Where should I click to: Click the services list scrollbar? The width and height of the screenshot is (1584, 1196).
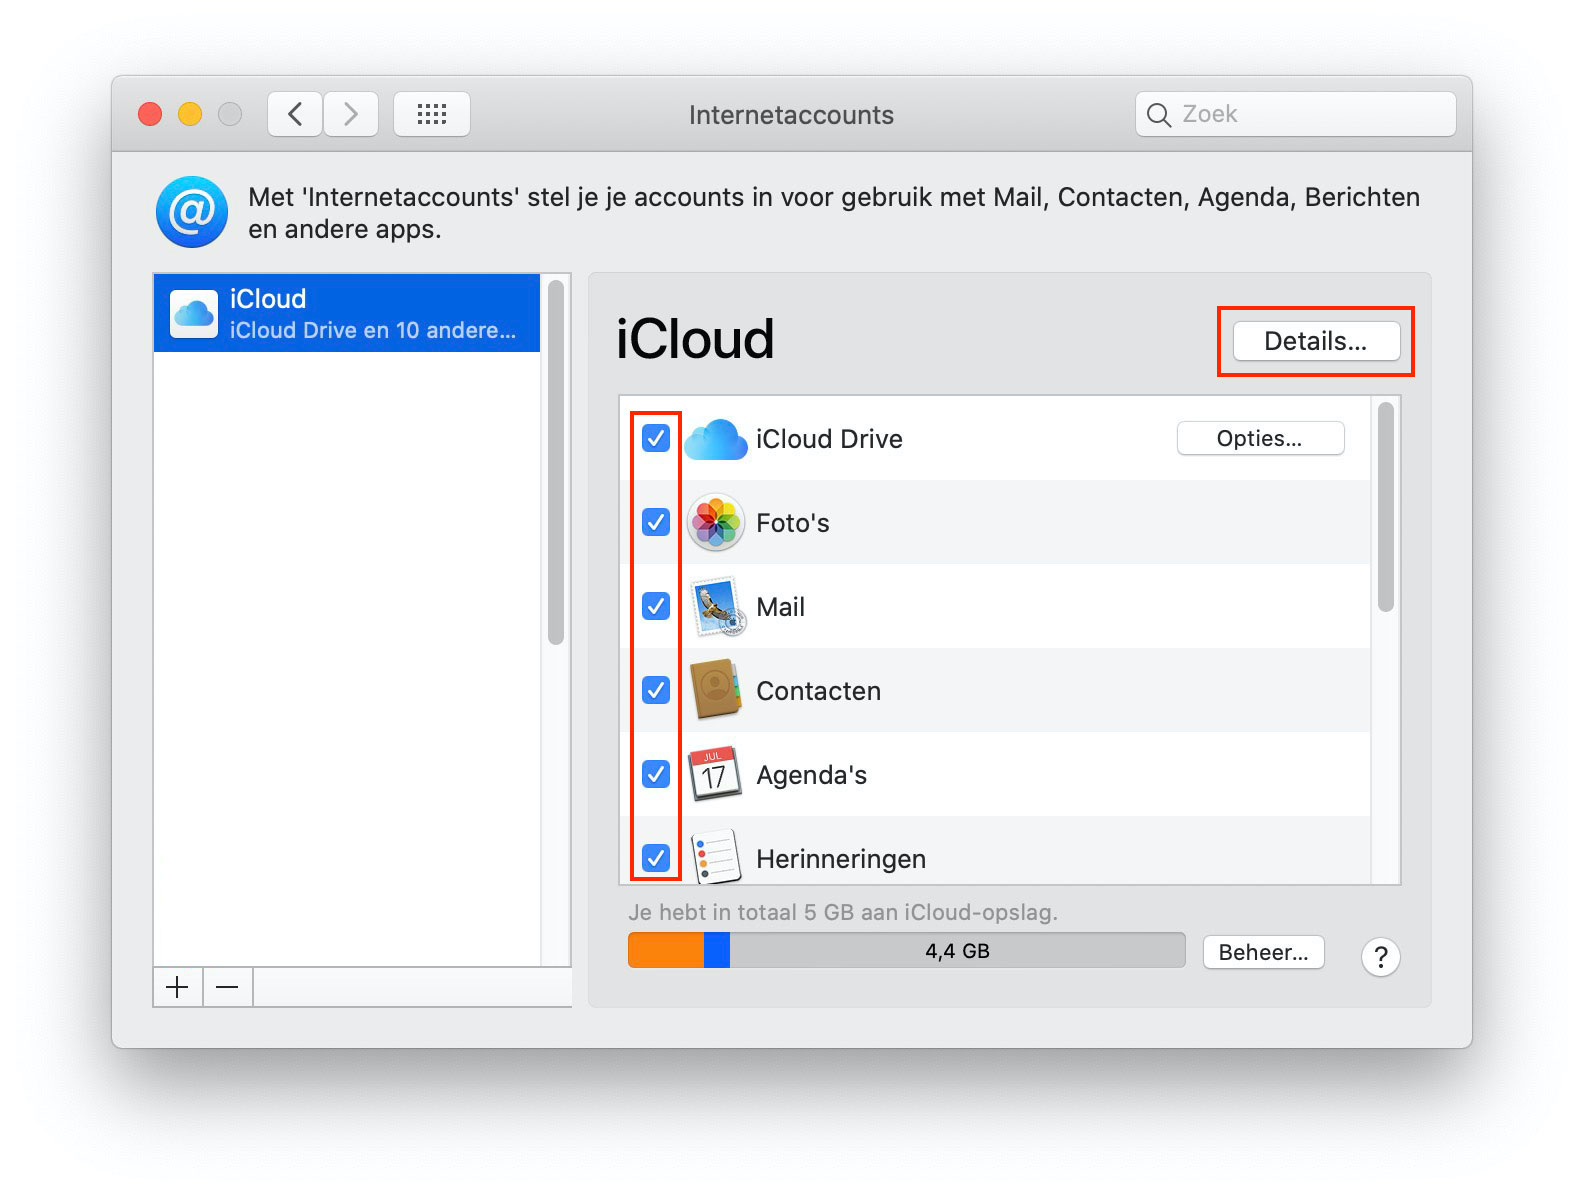(x=1385, y=506)
